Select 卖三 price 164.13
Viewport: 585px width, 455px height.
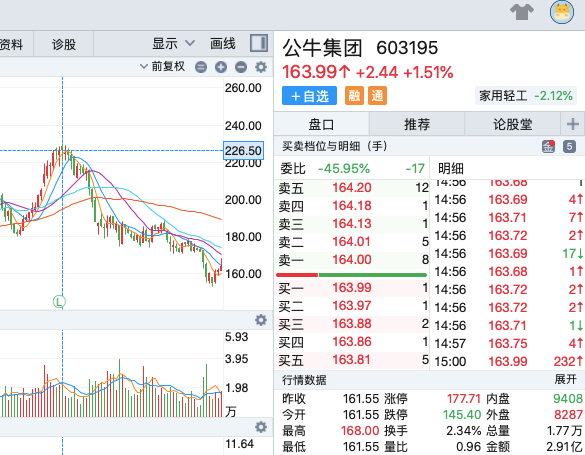click(352, 223)
